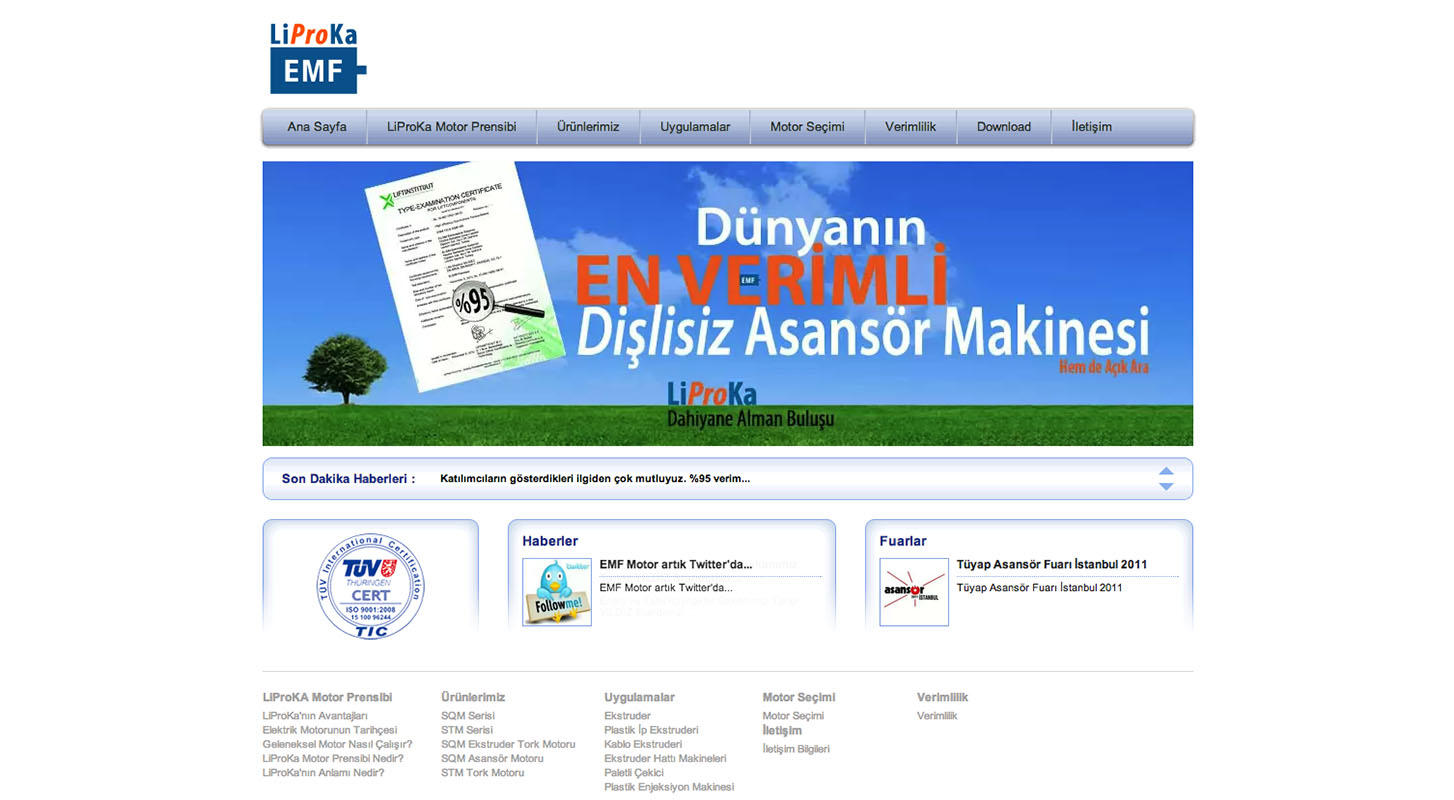Open the EMF Motor artık Twitter'da summary text

(666, 588)
